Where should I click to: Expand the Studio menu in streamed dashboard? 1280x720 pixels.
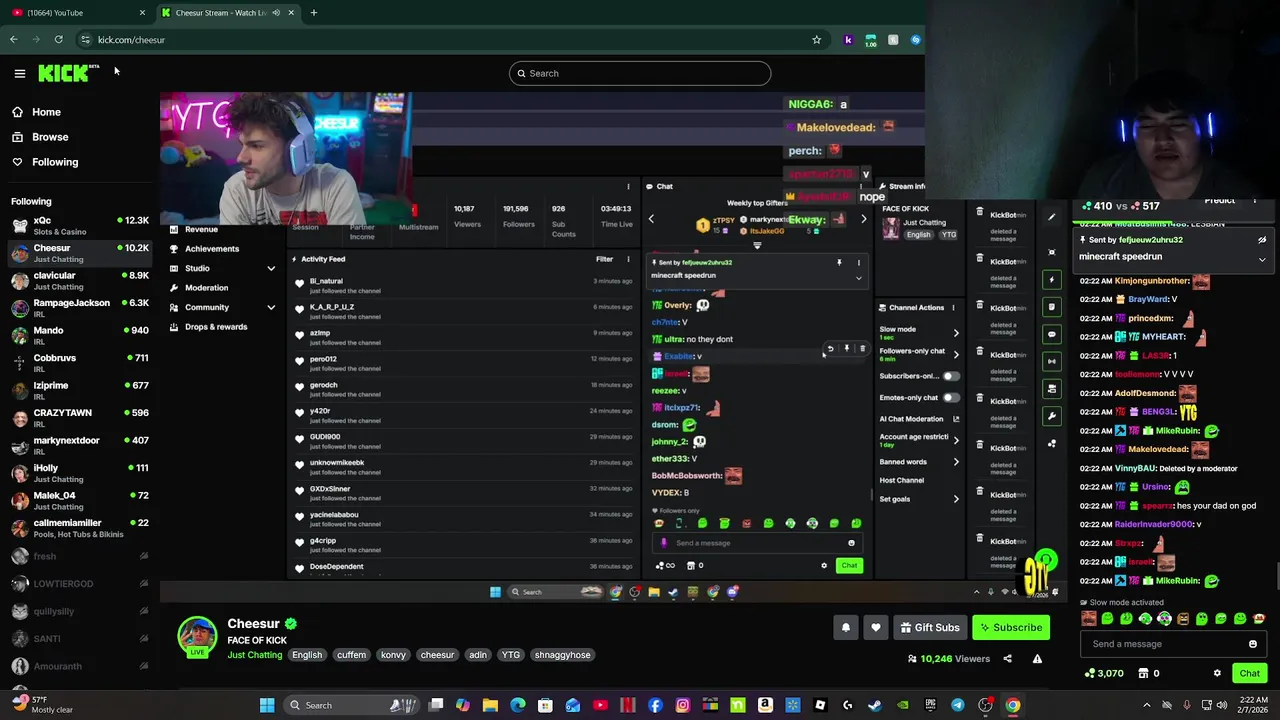coord(271,268)
